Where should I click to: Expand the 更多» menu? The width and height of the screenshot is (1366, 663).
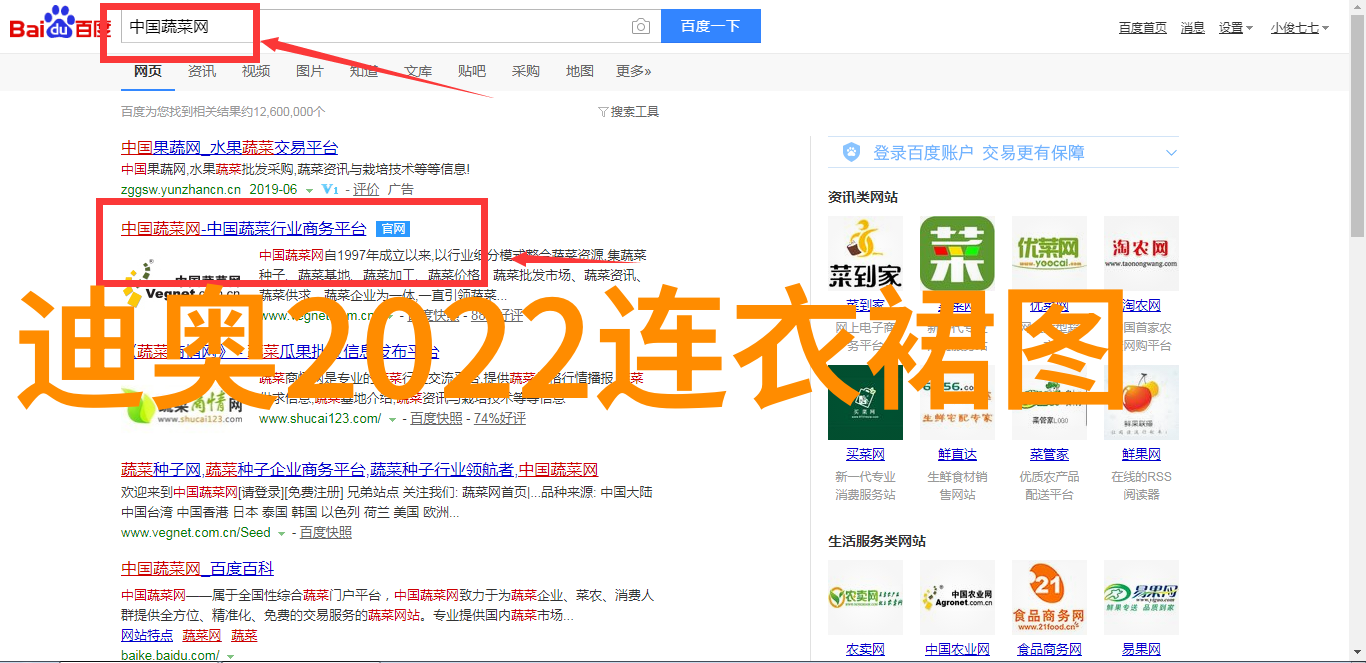[x=633, y=71]
